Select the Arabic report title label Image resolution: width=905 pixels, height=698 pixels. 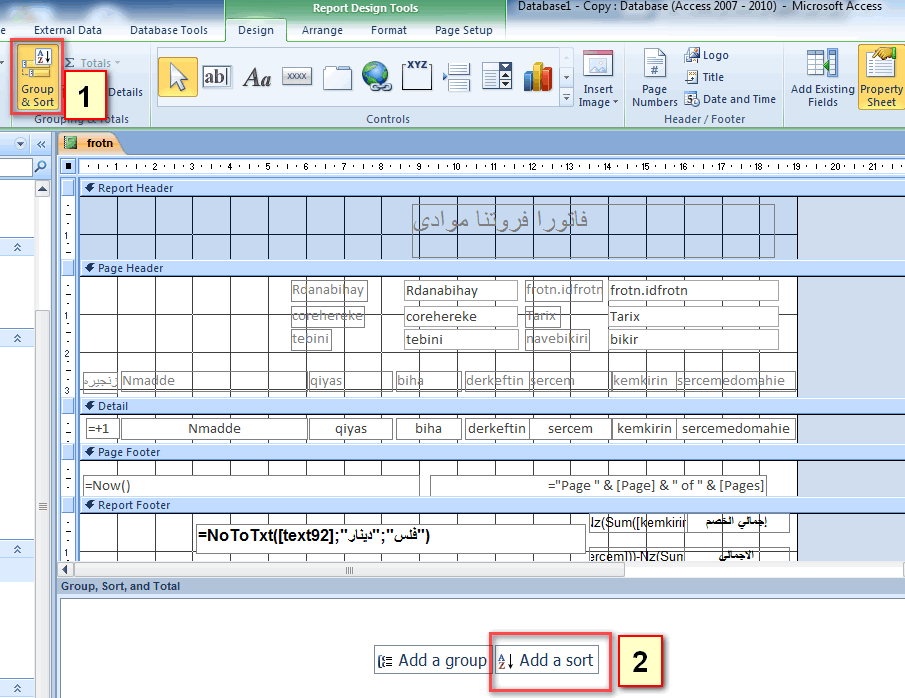point(593,230)
